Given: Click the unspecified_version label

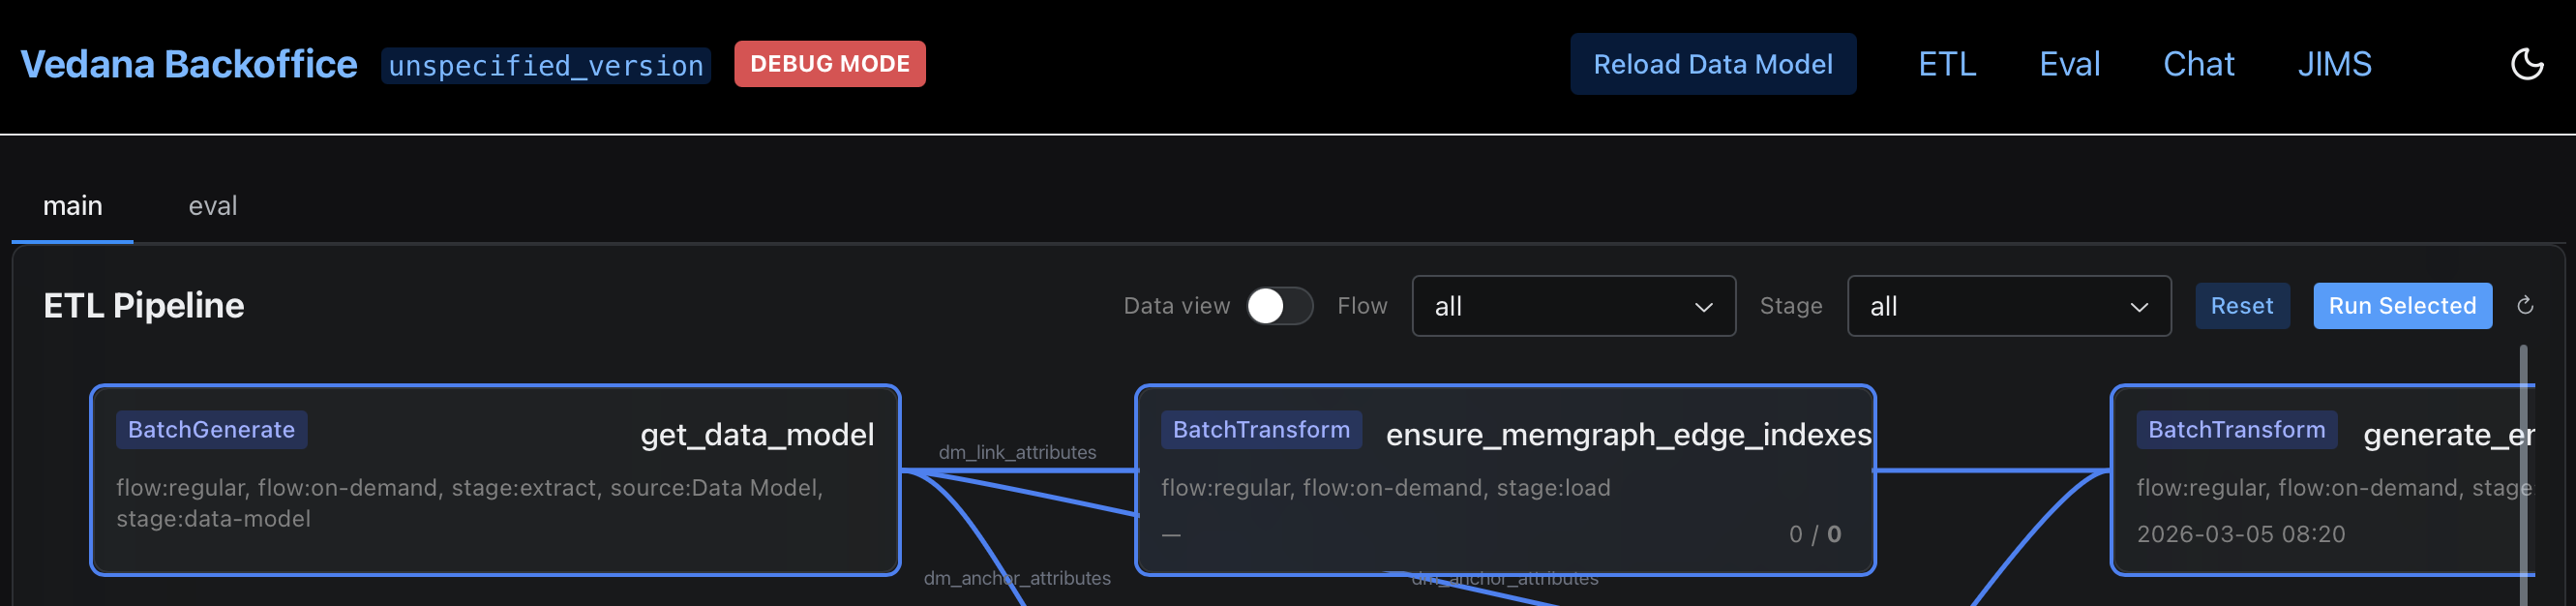Looking at the screenshot, I should (545, 66).
